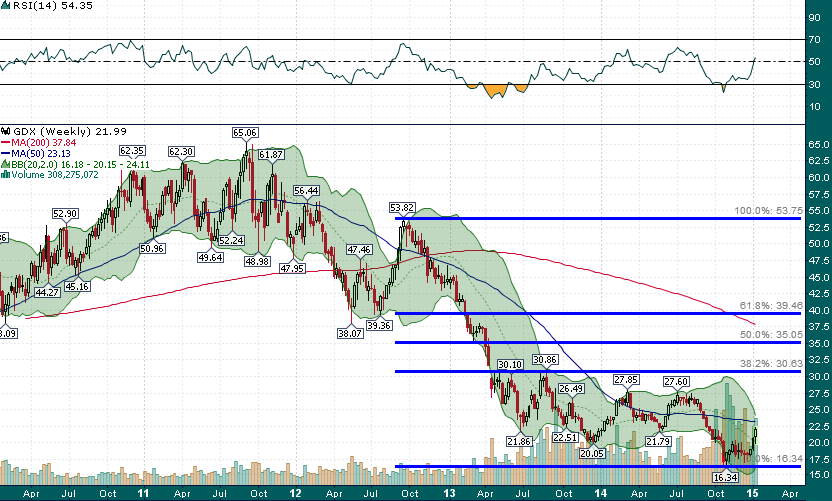The width and height of the screenshot is (832, 501).
Task: Click the 100.0%: 53.75 Fibonacci label
Action: coord(768,211)
